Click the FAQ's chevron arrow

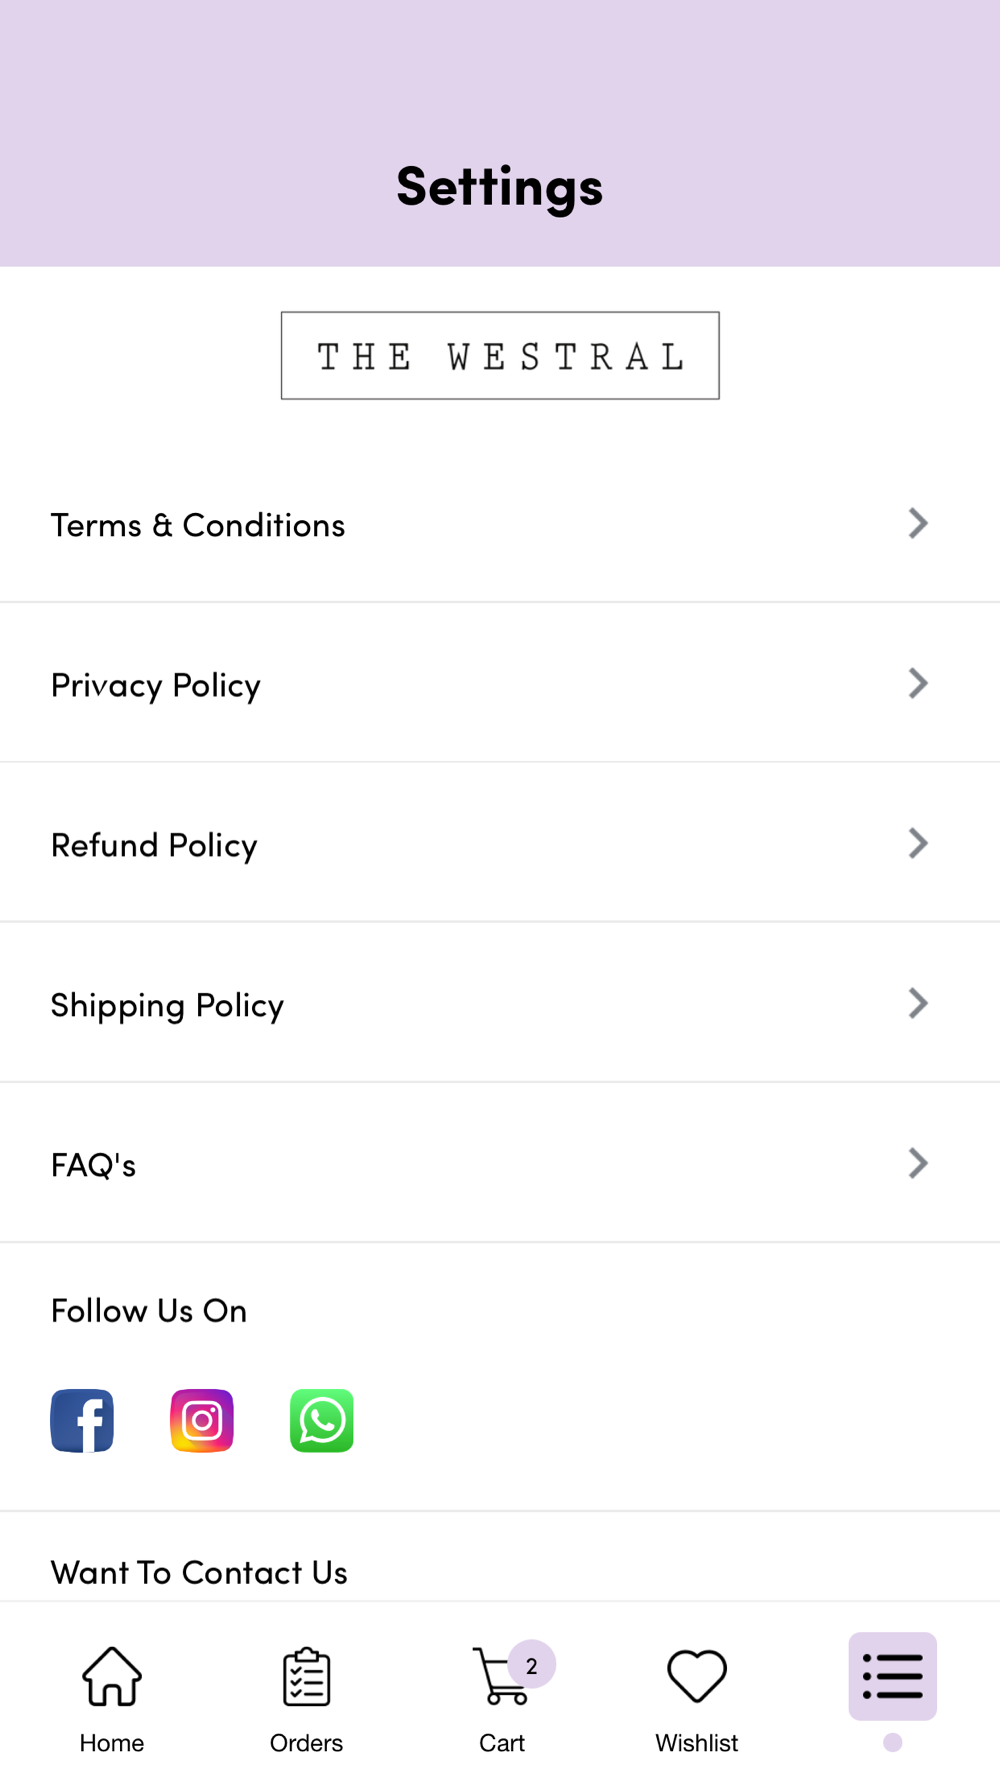918,1163
